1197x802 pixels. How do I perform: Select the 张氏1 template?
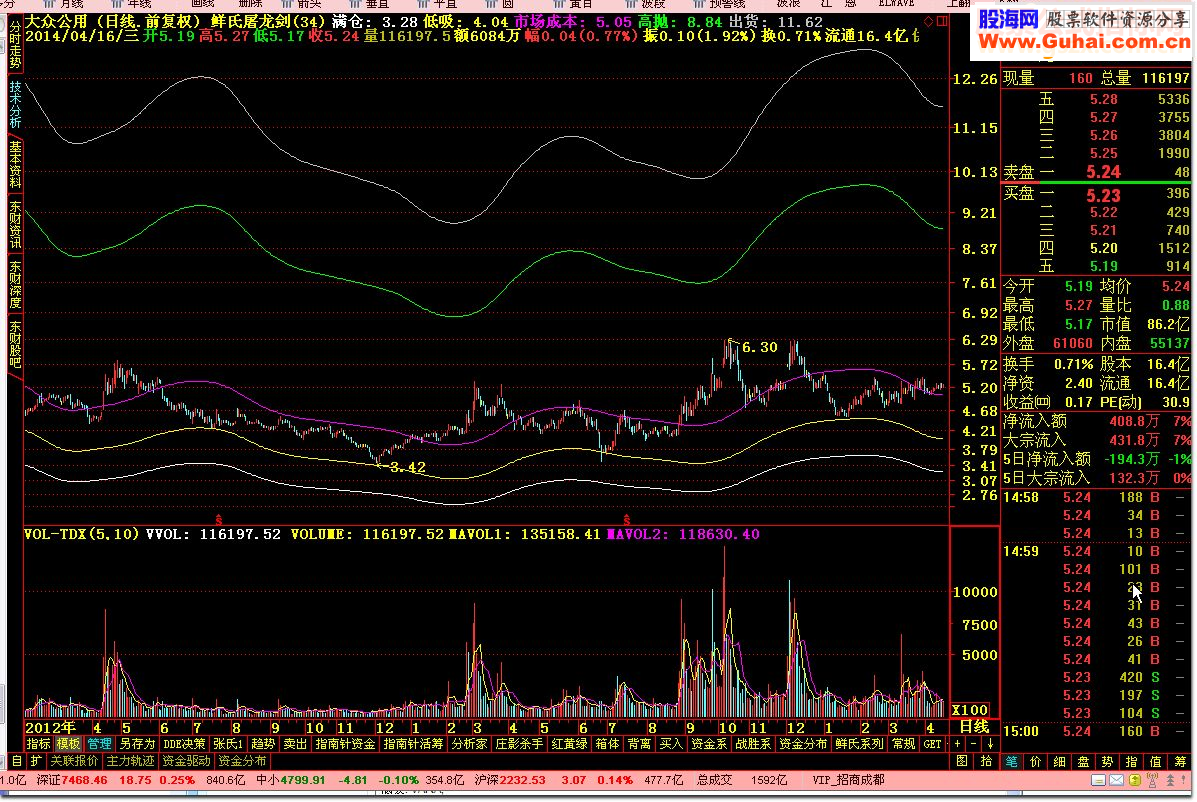(227, 743)
